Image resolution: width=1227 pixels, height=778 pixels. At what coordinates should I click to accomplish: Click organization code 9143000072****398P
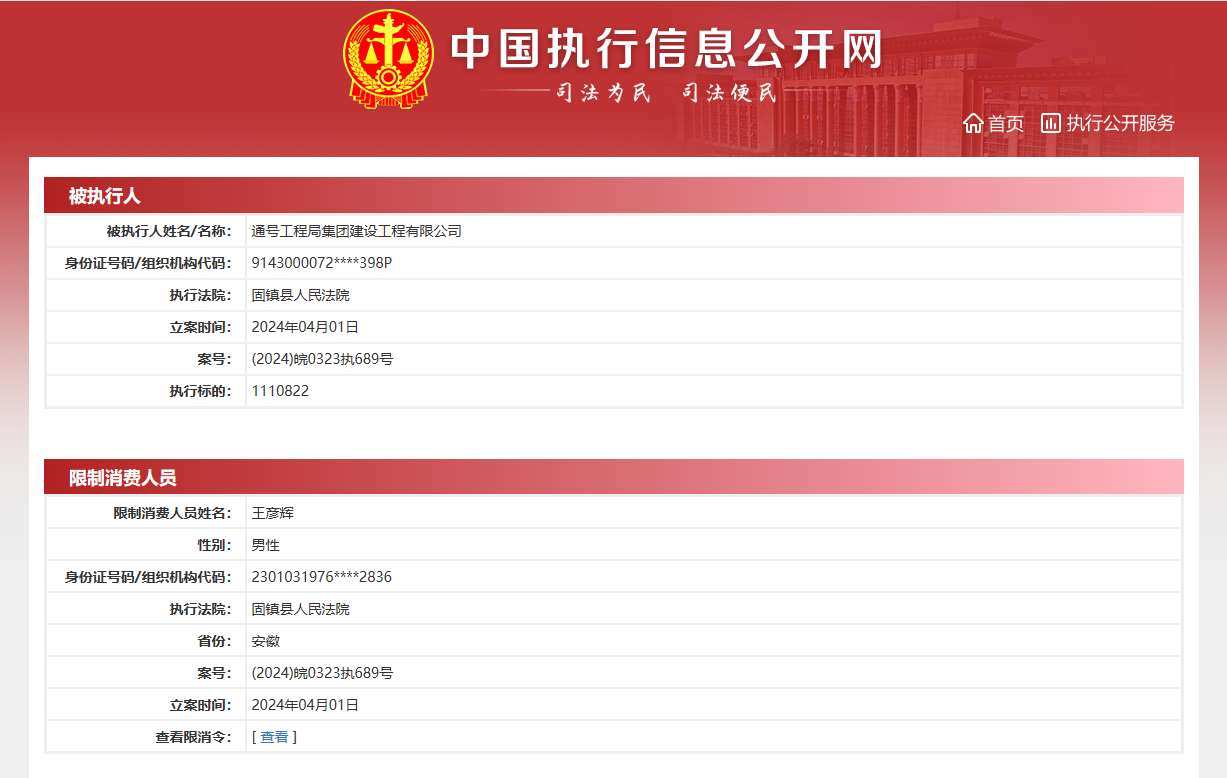point(321,263)
